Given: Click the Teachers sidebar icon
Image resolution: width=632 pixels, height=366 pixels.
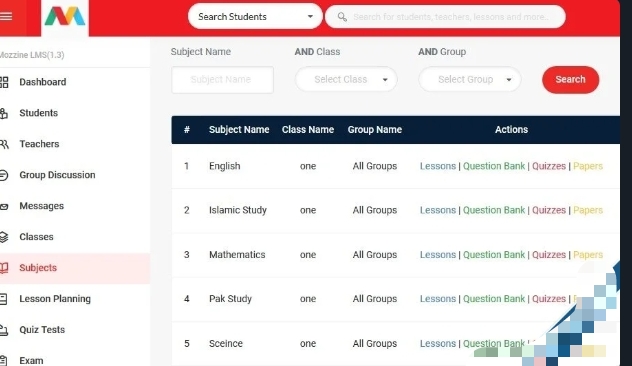Looking at the screenshot, I should pyautogui.click(x=4, y=144).
